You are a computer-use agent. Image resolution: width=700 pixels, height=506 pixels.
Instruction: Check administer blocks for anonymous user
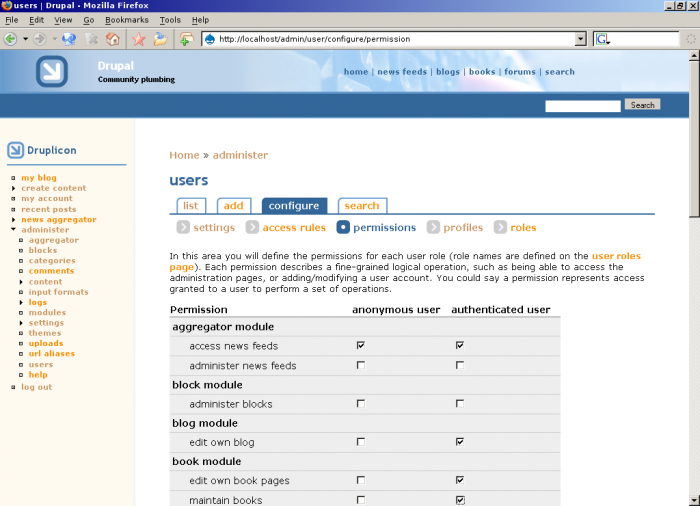[x=361, y=404]
